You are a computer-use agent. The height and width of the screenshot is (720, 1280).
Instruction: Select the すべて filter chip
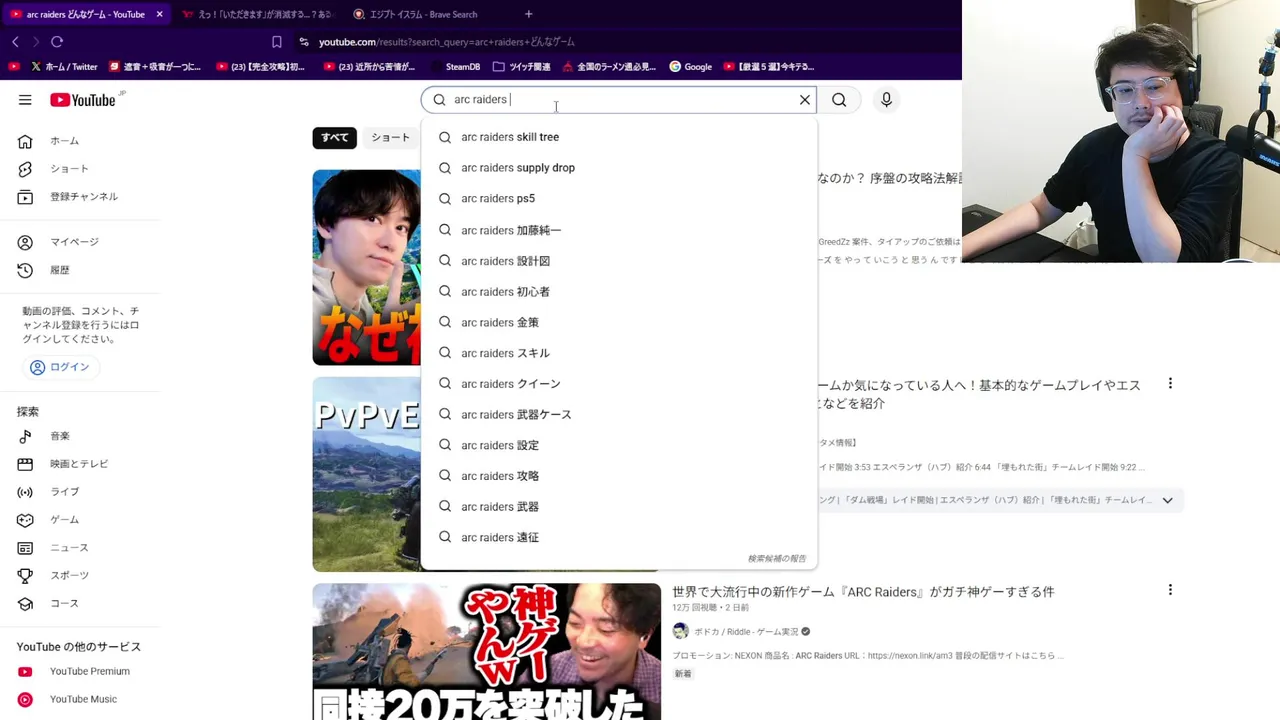(x=334, y=138)
